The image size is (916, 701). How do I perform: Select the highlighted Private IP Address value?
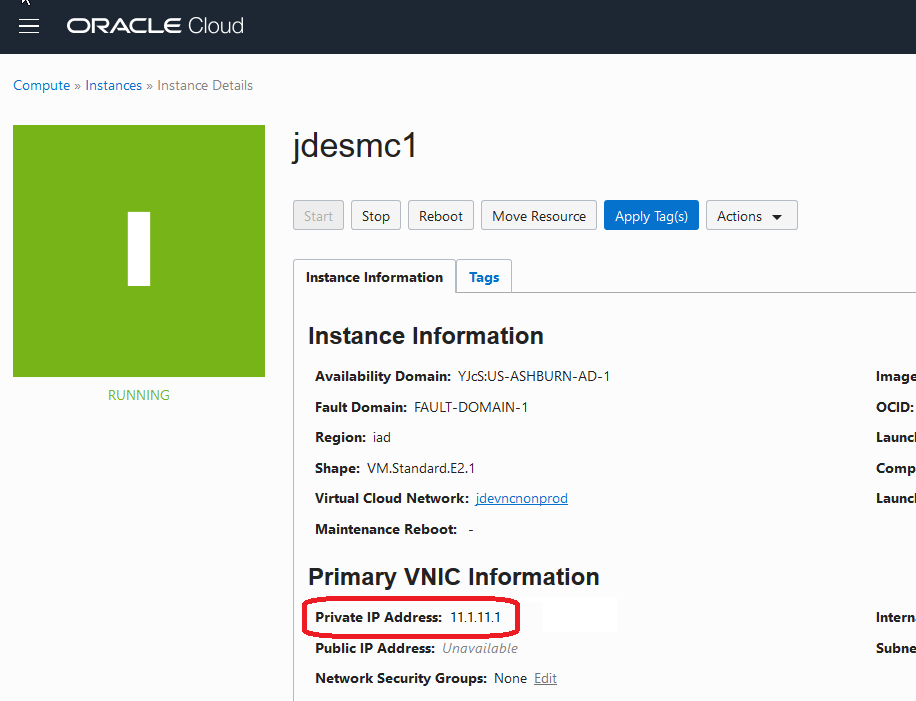(473, 617)
